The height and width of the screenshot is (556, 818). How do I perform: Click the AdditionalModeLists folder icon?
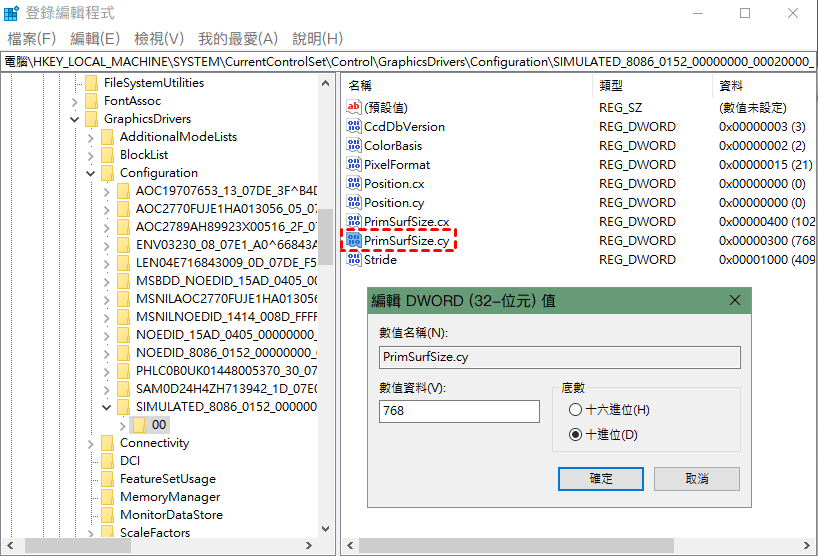pos(107,137)
